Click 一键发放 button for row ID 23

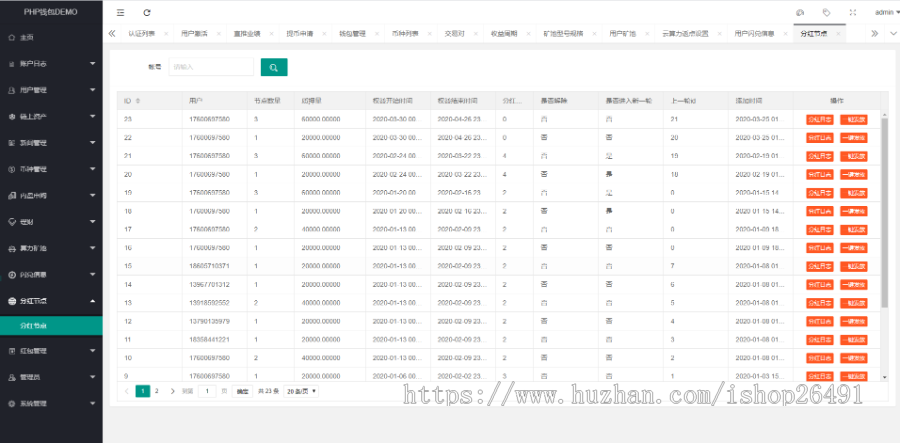pyautogui.click(x=854, y=119)
